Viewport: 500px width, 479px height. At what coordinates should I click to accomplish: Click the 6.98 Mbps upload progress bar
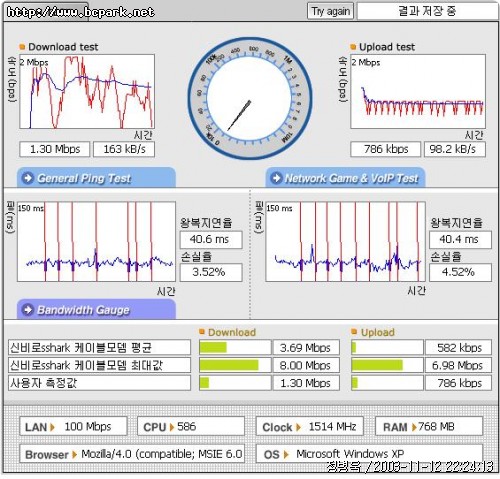[387, 365]
